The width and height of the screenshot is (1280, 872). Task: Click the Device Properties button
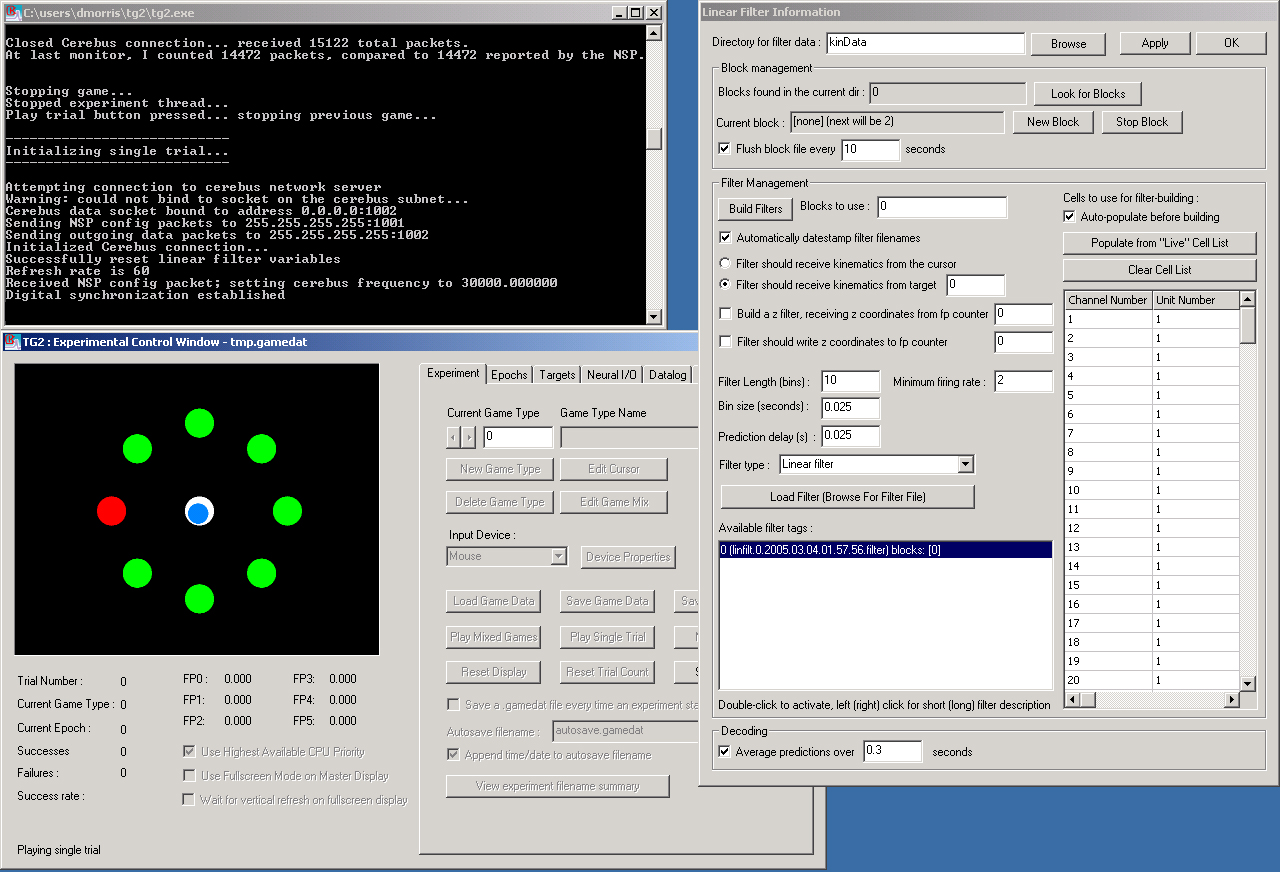[628, 557]
